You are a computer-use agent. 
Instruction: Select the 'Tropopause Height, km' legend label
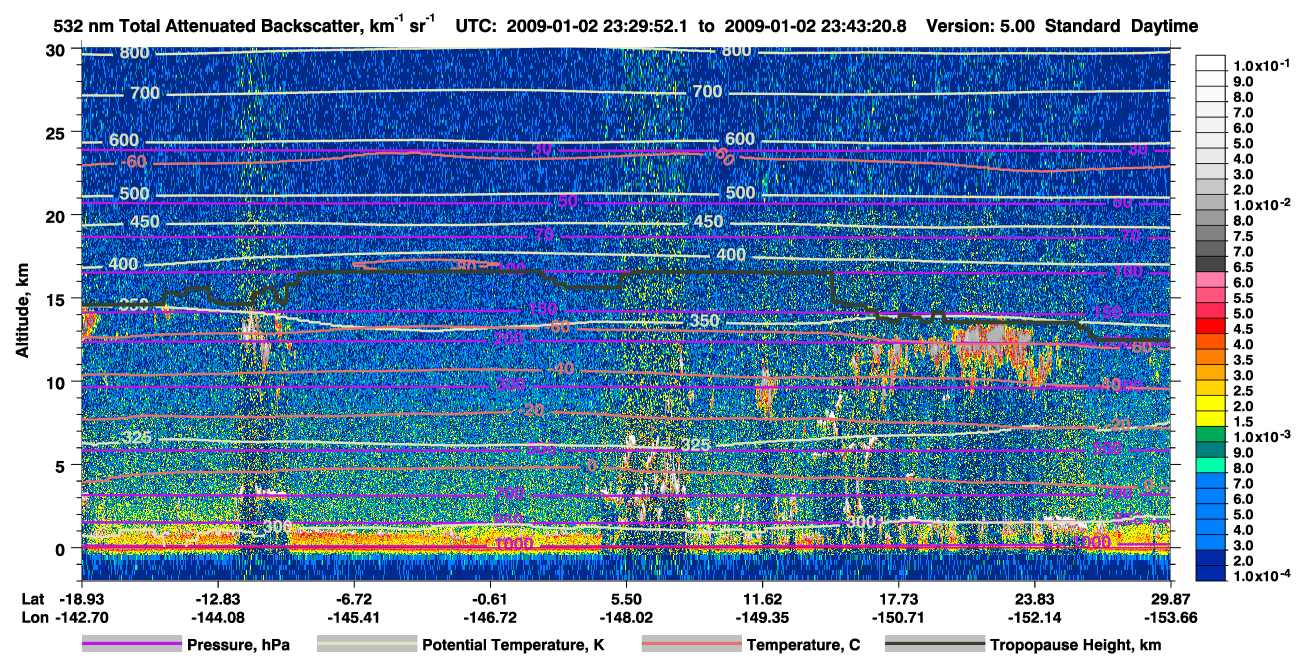click(1075, 646)
